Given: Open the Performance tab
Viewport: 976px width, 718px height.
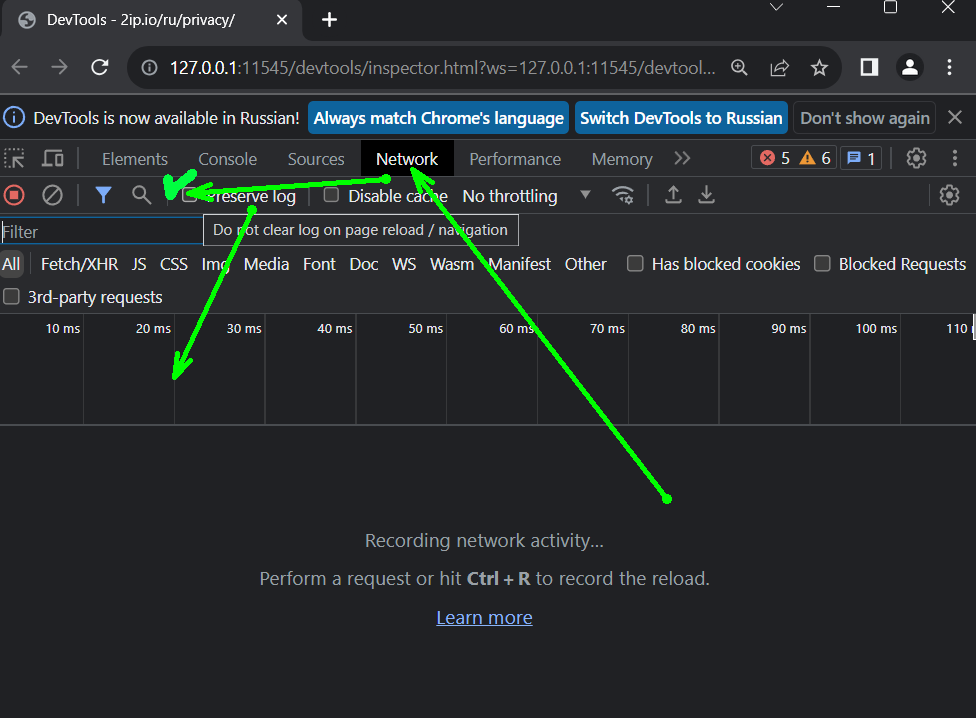Looking at the screenshot, I should click(515, 159).
